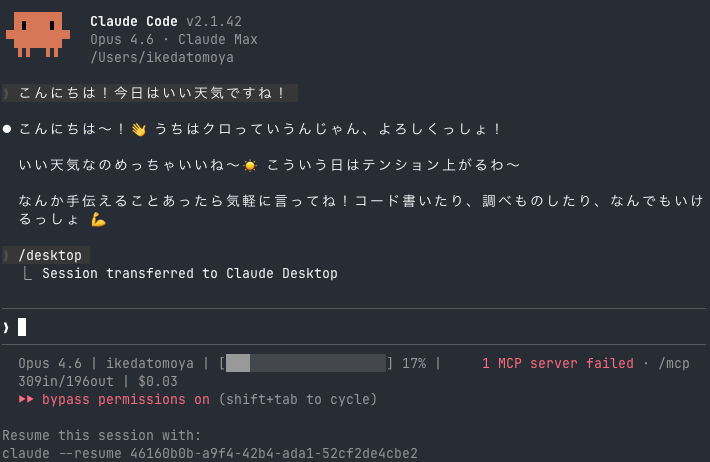710x462 pixels.
Task: Focus the prompt input field
Action: [x=355, y=327]
